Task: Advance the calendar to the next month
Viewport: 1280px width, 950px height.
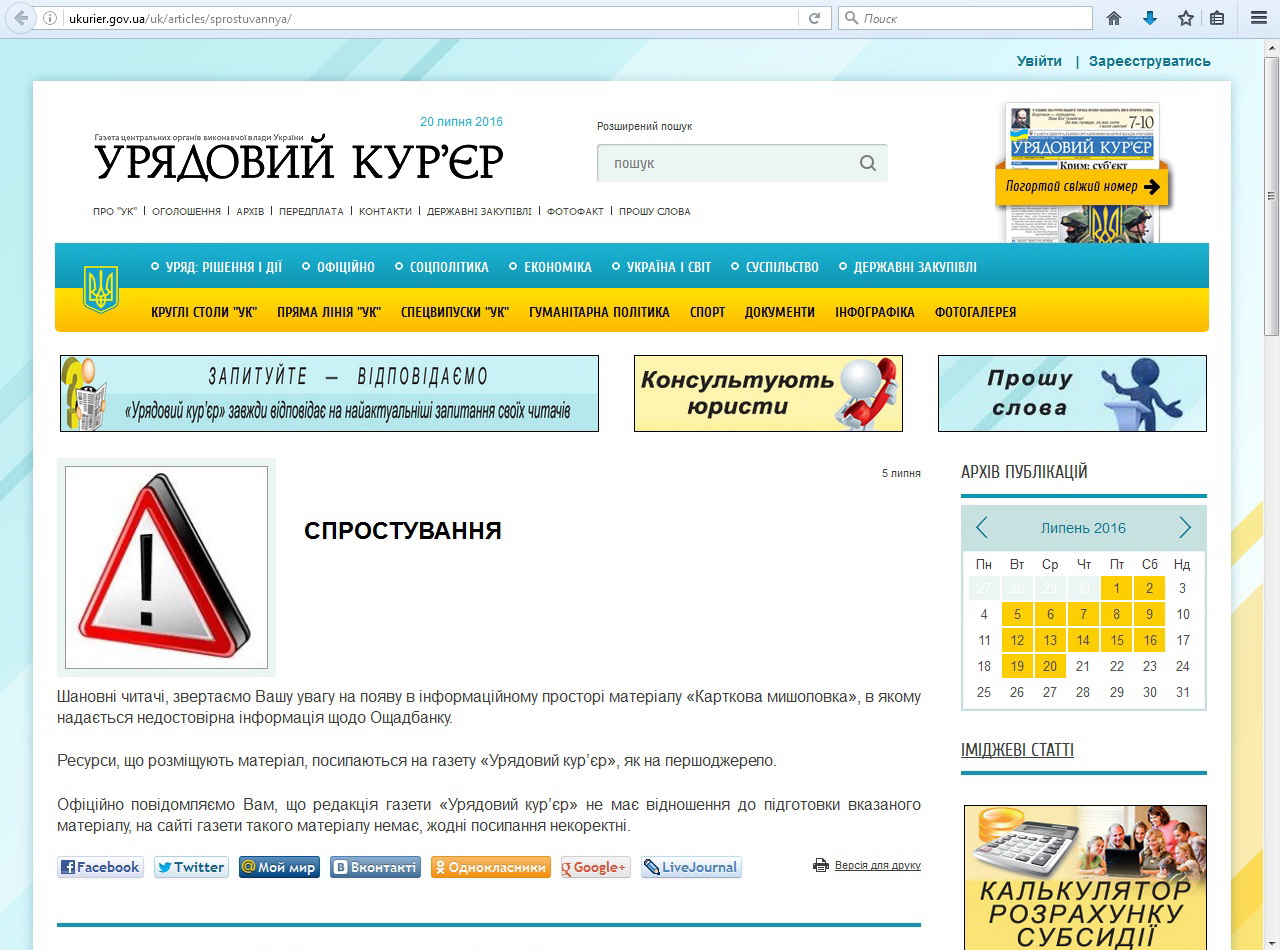Action: tap(1185, 527)
